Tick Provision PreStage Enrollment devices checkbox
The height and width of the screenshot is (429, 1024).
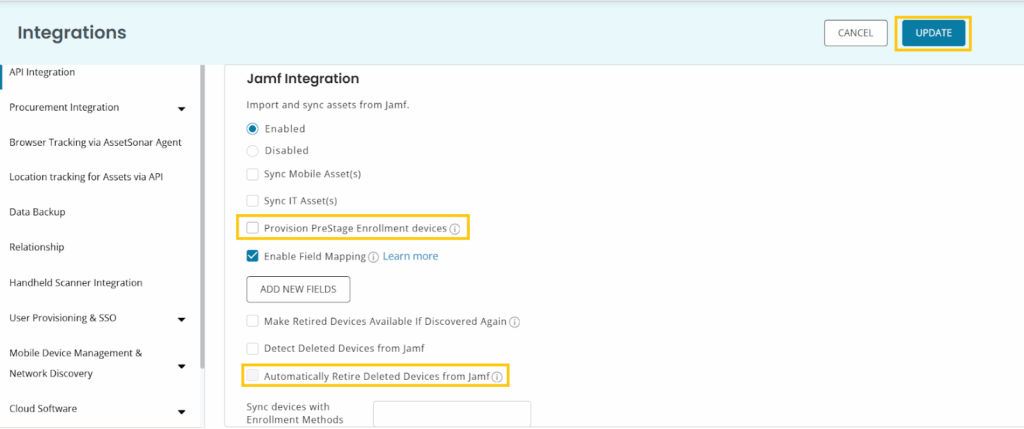pos(252,228)
